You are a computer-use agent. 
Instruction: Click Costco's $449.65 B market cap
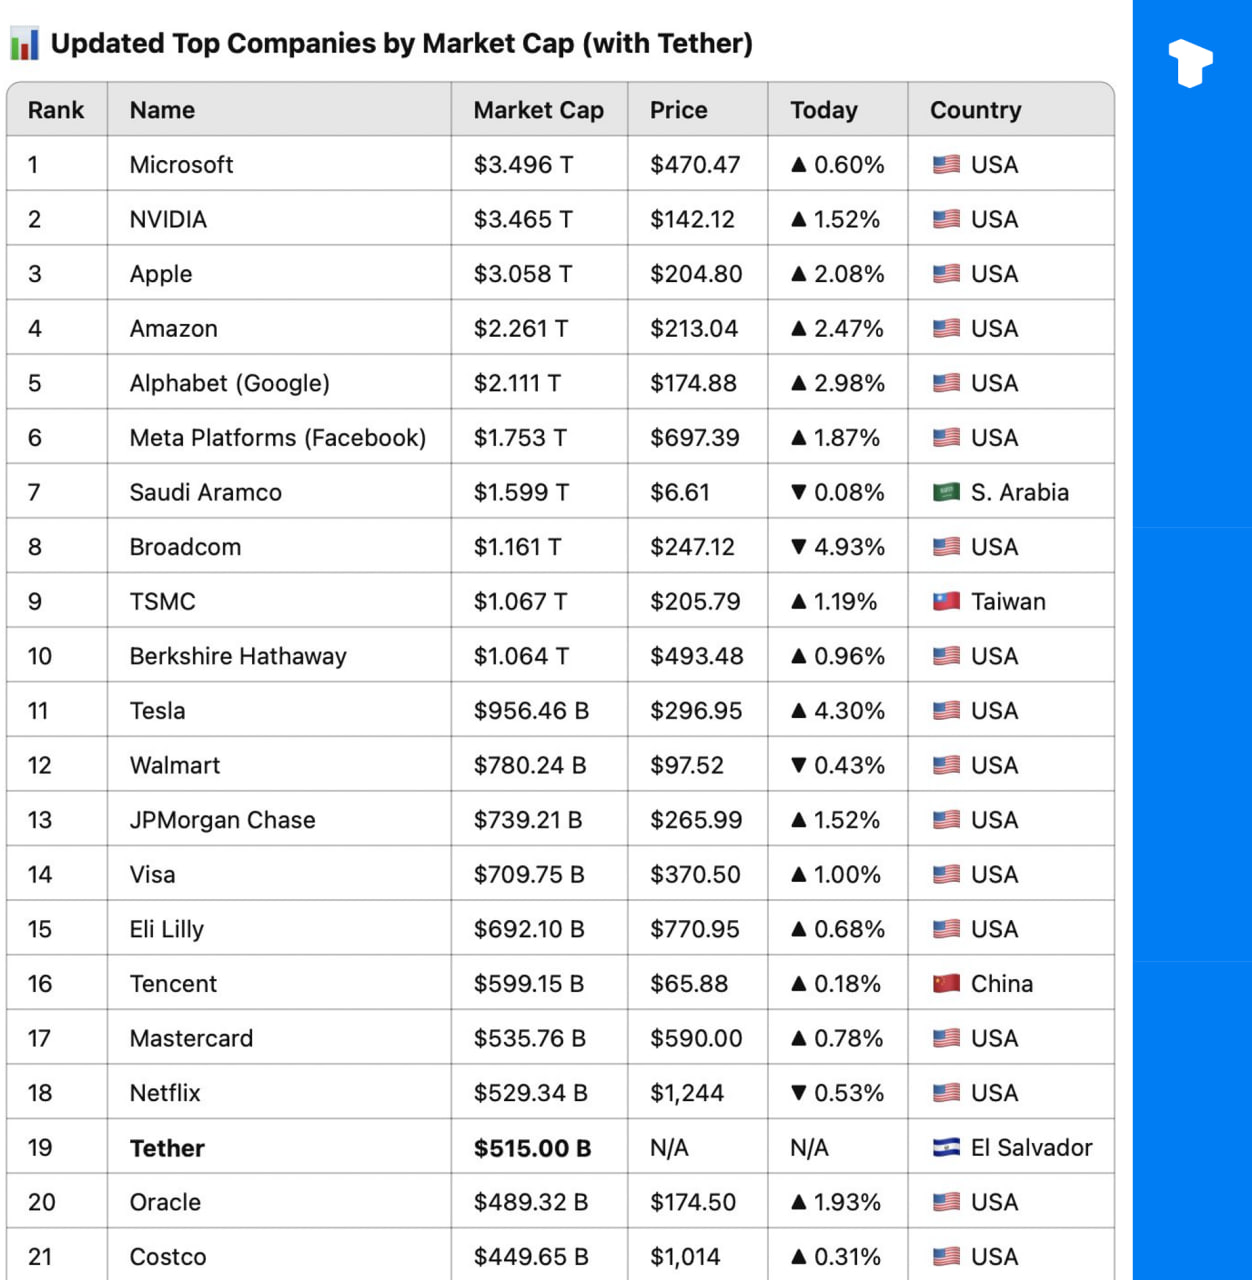pos(530,1257)
